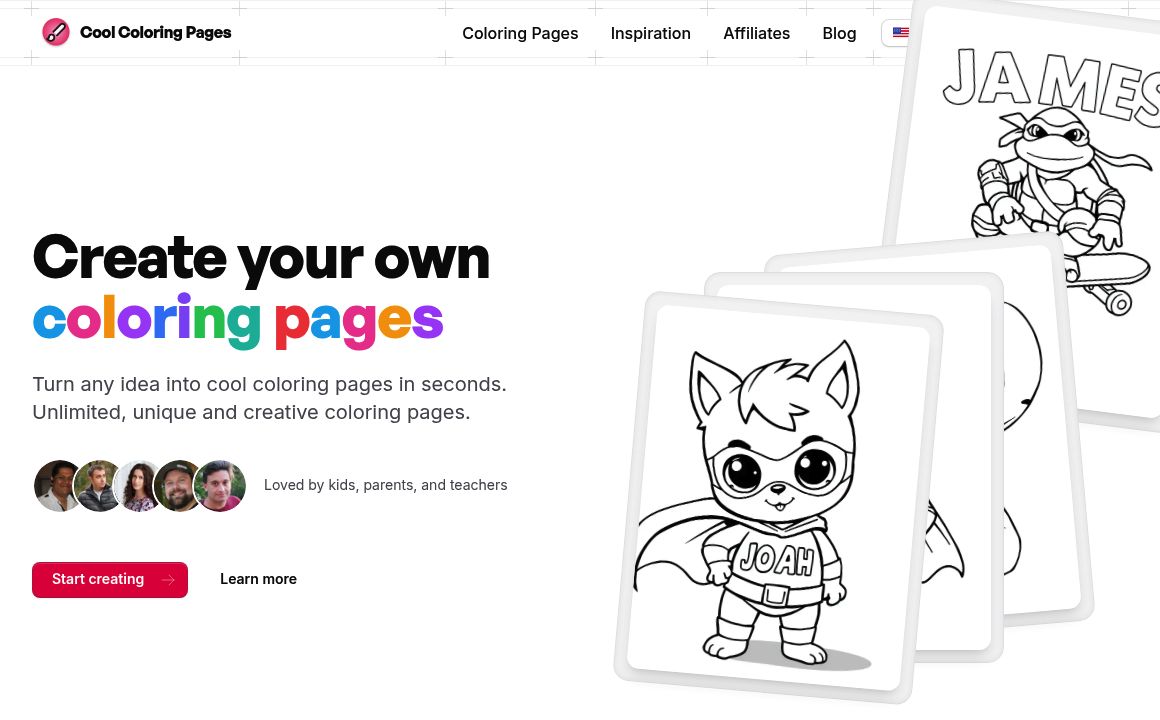Click the Learn more link
This screenshot has width=1160, height=720.
258,579
